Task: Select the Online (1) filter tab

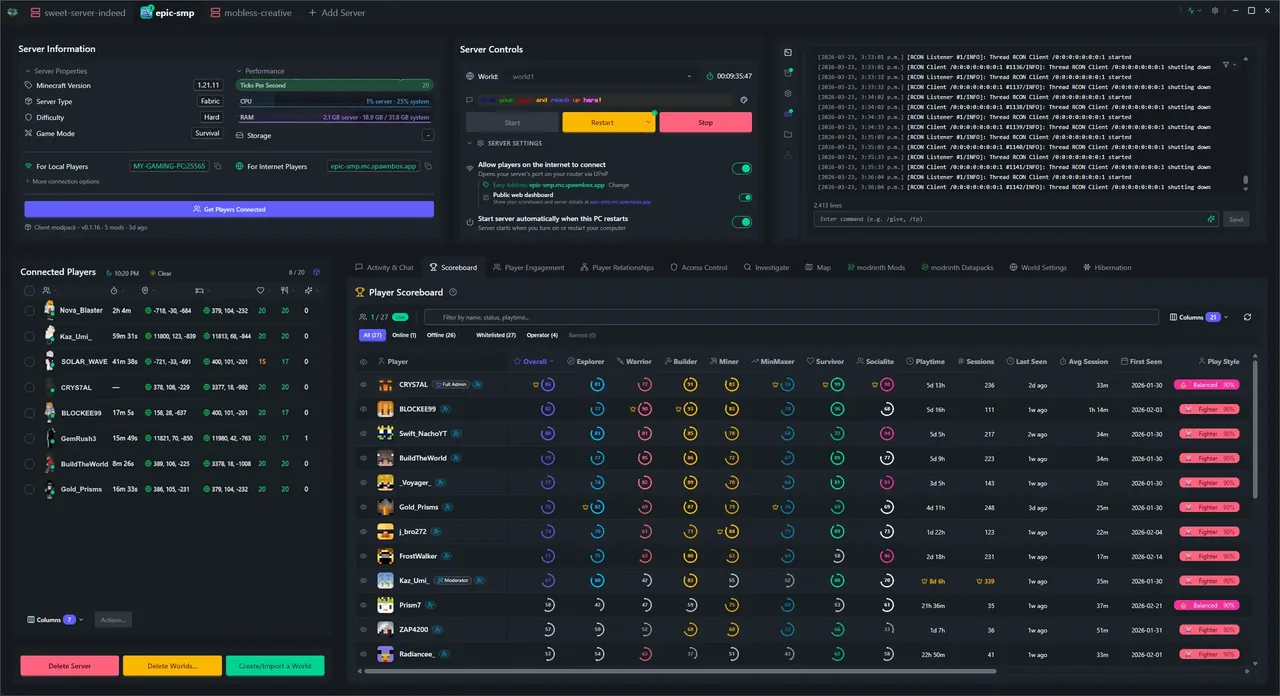Action: click(x=404, y=335)
